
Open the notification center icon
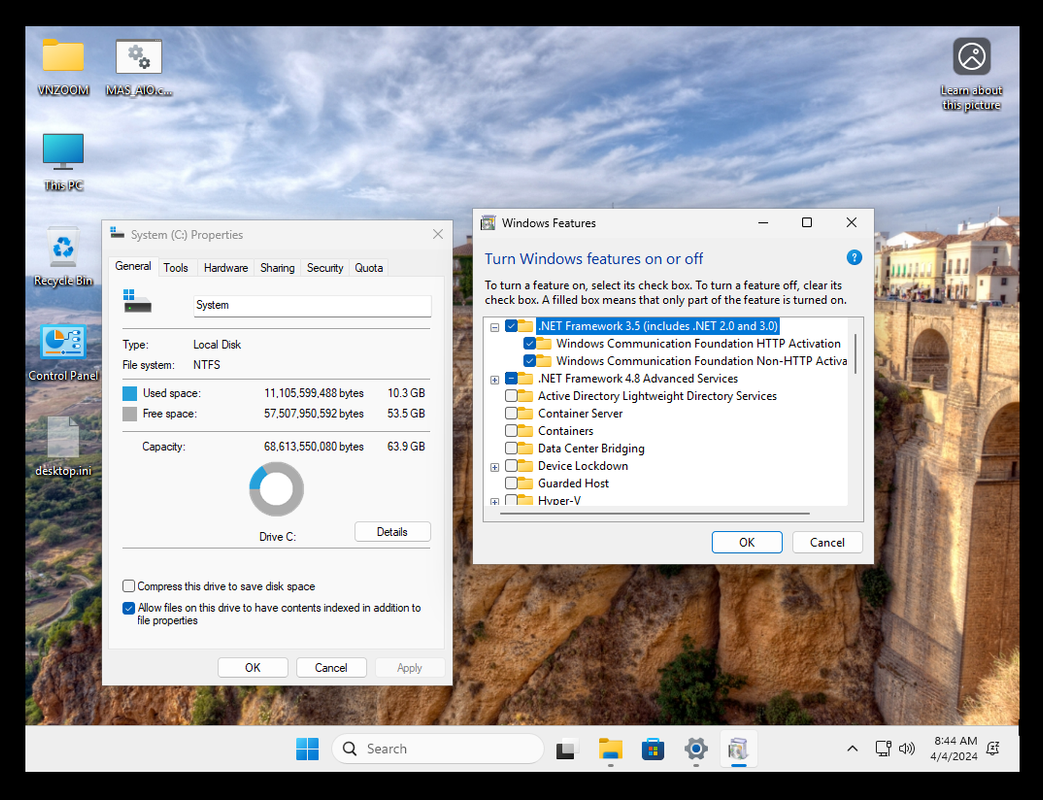pyautogui.click(x=993, y=749)
